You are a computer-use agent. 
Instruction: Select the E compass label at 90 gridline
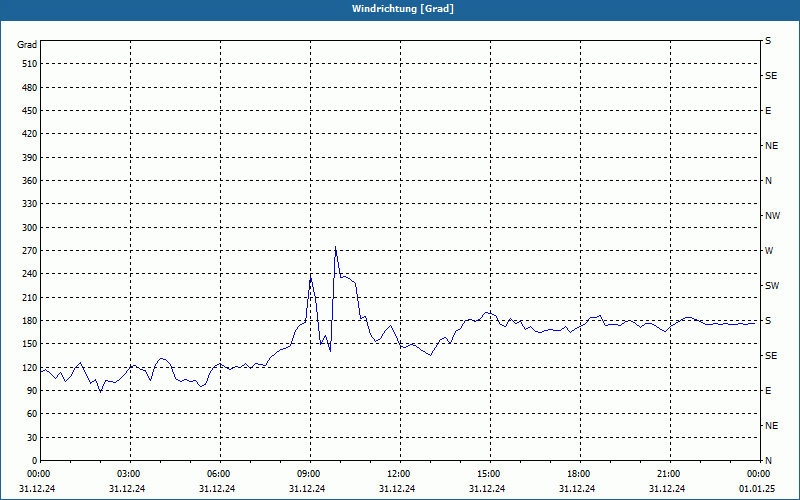click(768, 391)
